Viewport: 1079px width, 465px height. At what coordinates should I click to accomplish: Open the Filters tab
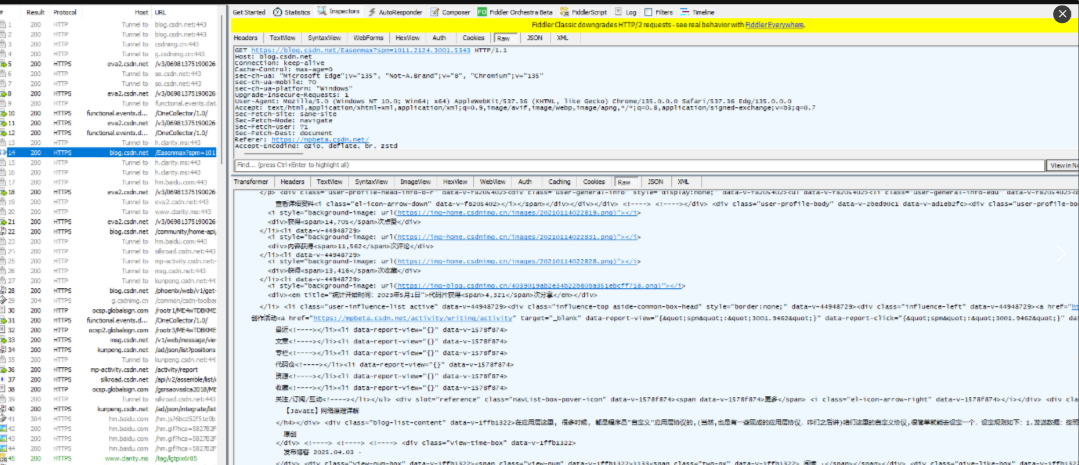[659, 12]
